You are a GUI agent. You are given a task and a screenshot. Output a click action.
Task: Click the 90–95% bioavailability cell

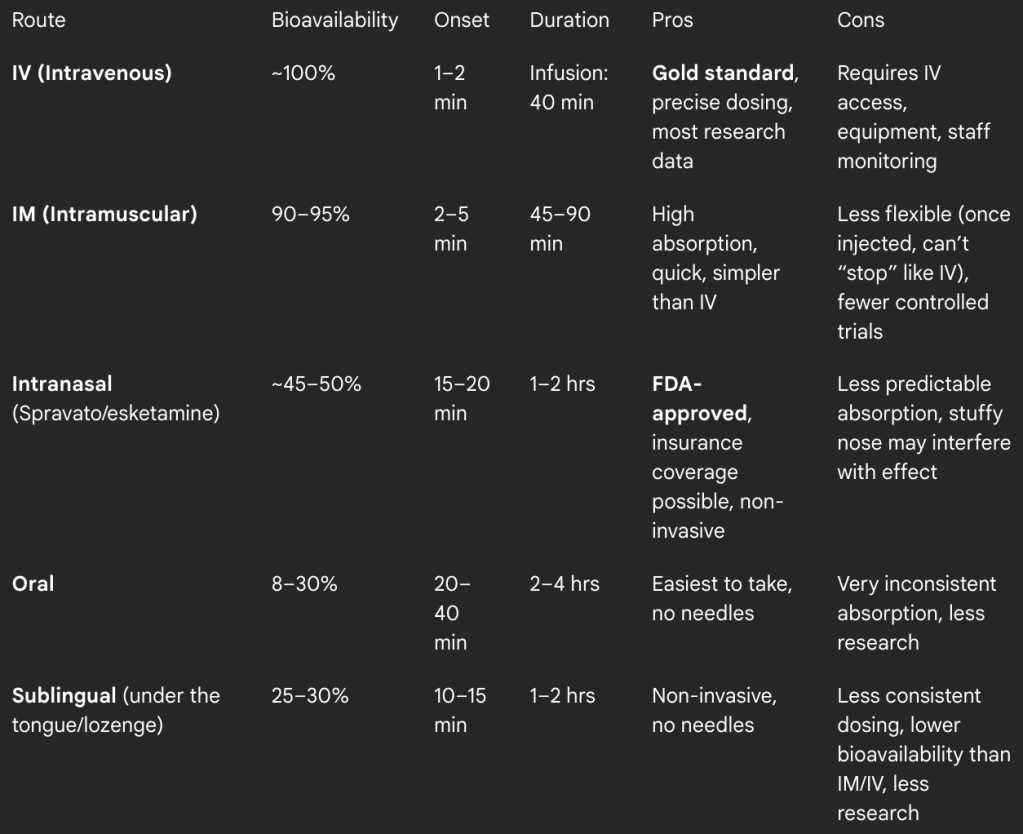point(310,214)
